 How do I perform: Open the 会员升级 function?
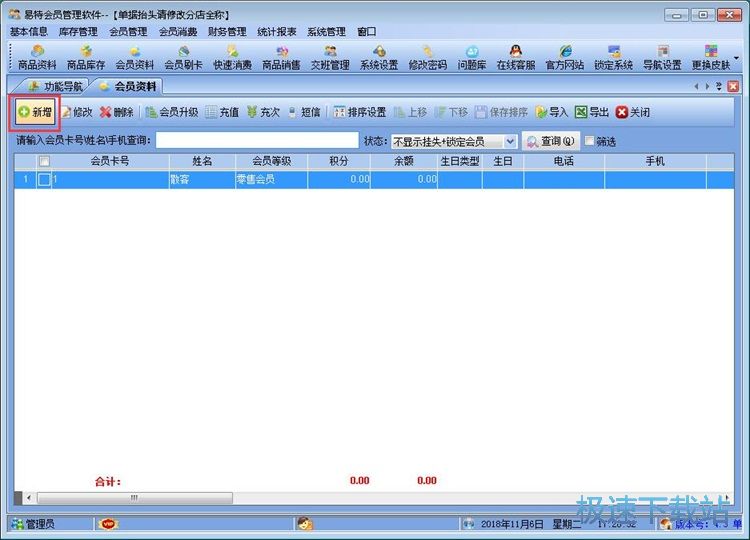click(x=172, y=112)
